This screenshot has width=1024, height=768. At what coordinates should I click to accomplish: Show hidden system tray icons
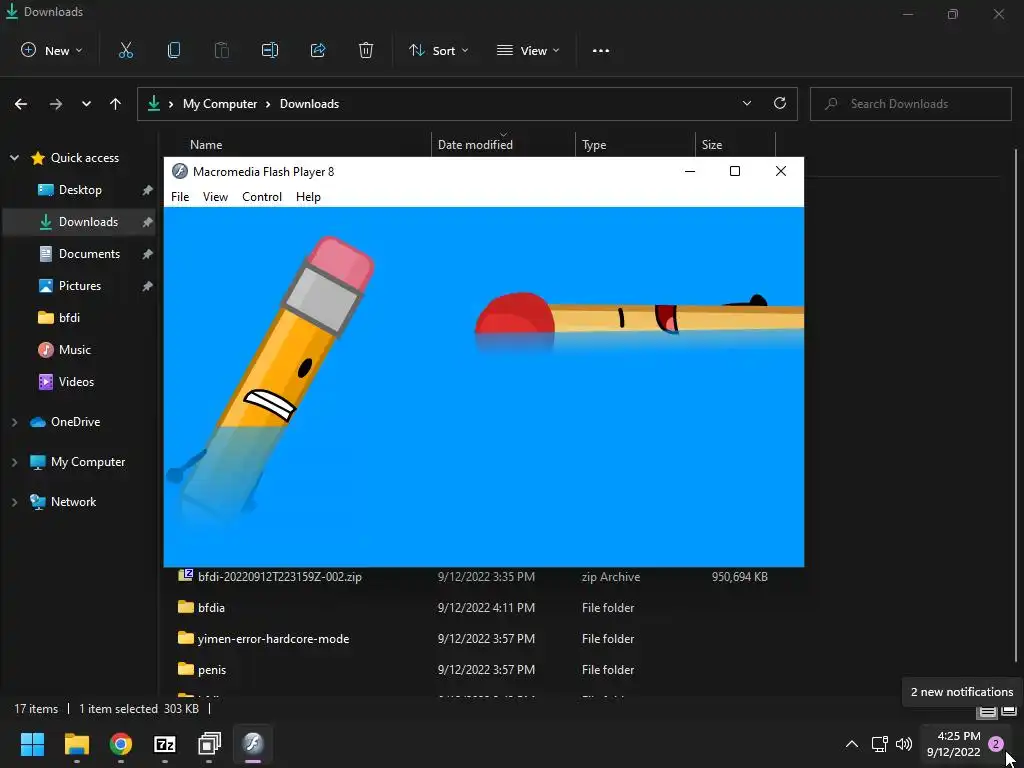pyautogui.click(x=852, y=744)
